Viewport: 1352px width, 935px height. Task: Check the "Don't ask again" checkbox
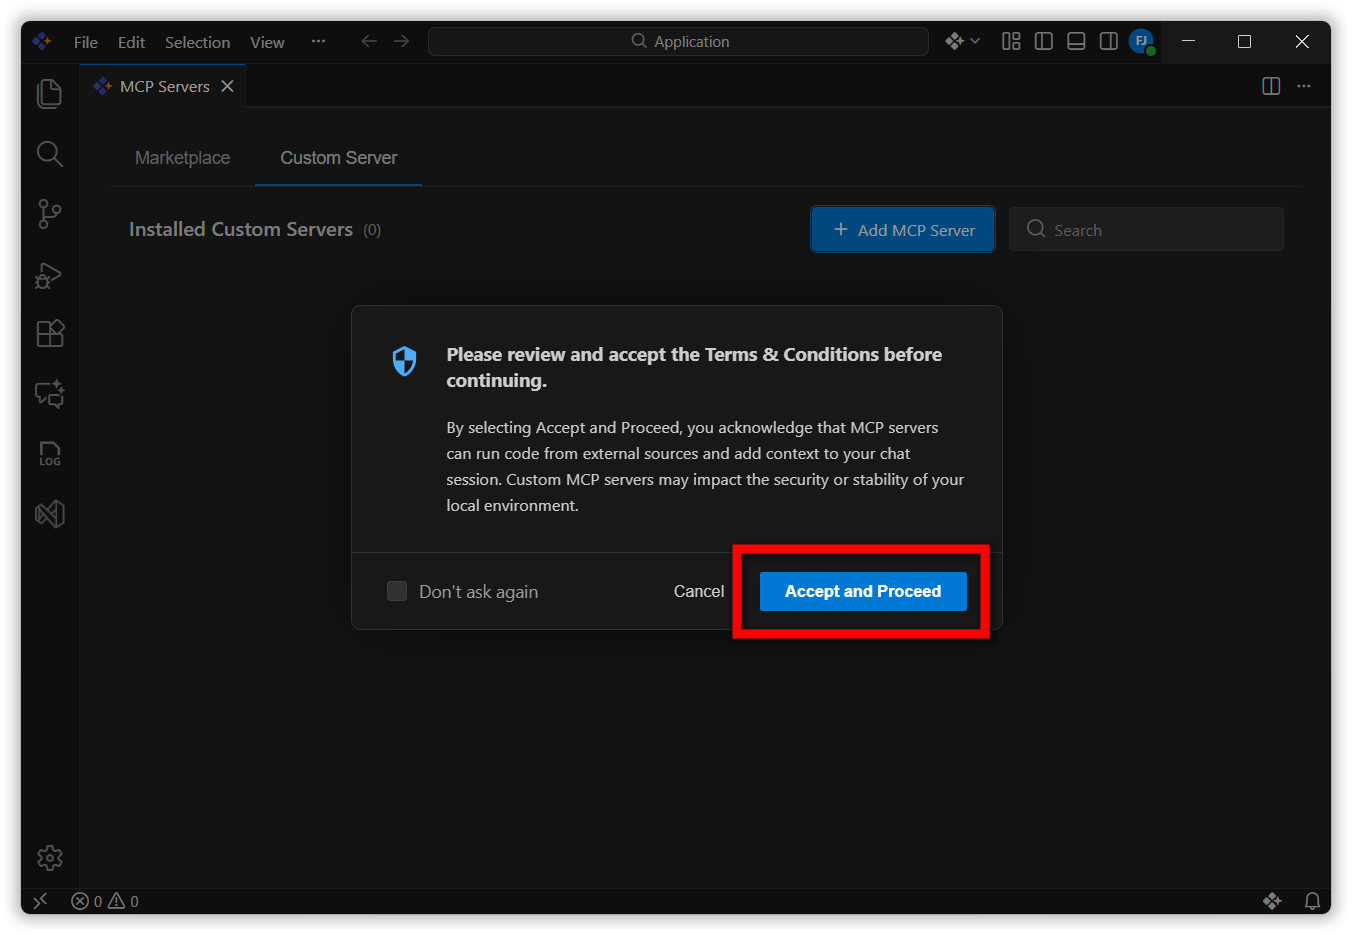click(397, 591)
